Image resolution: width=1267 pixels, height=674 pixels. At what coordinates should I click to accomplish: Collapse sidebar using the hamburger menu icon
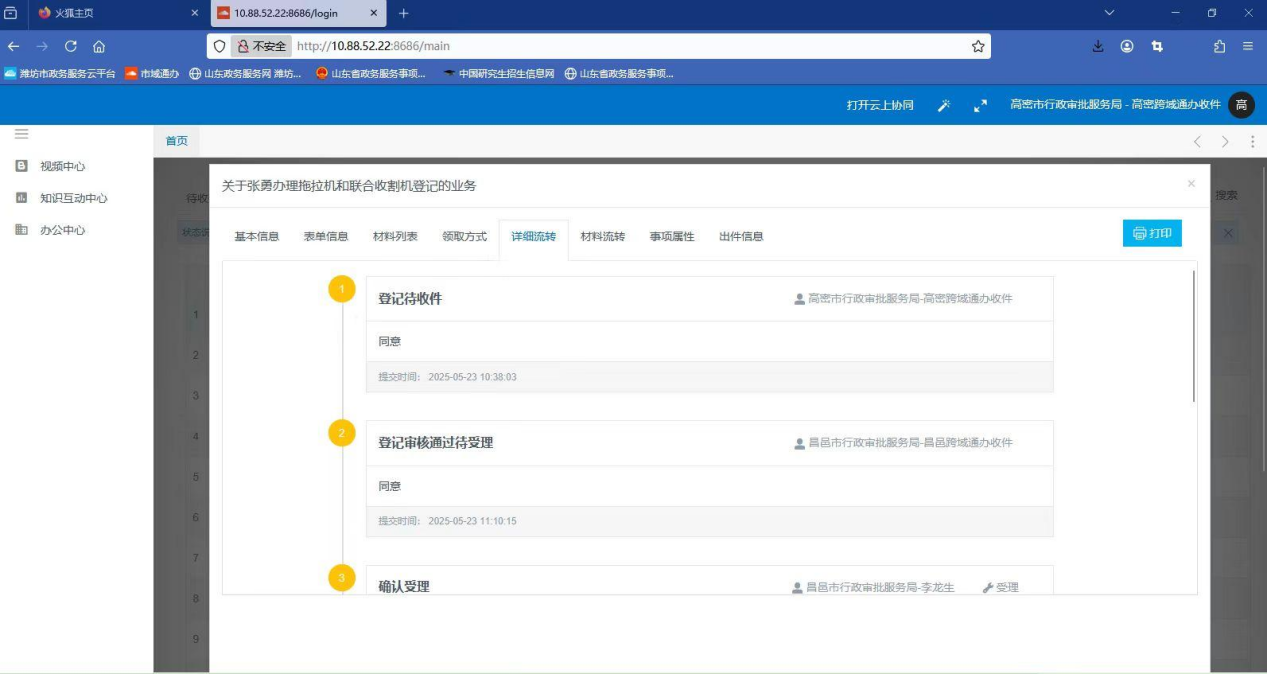click(x=21, y=134)
